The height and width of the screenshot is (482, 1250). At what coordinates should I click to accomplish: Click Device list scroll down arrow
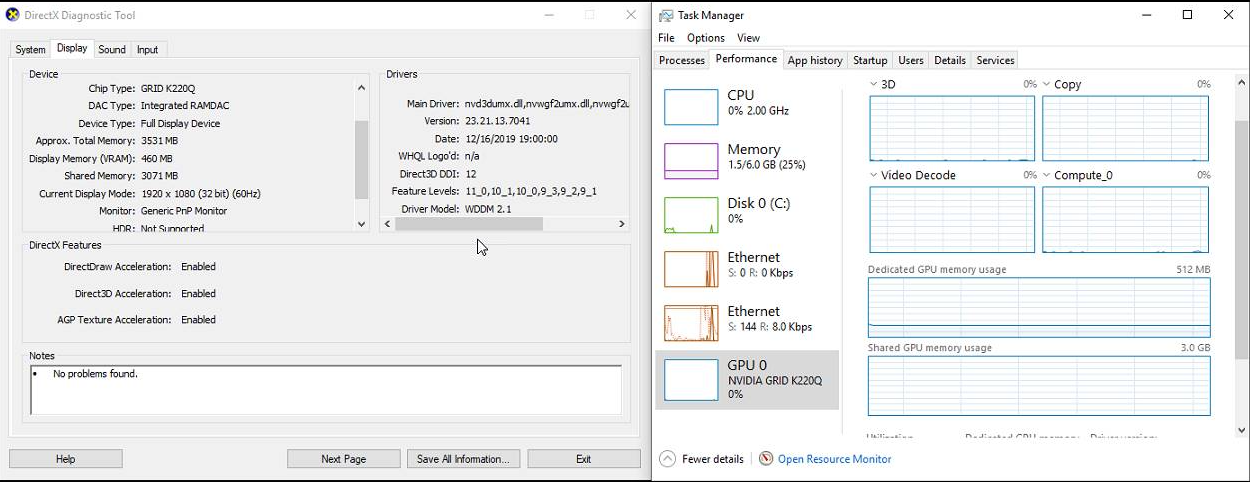click(x=361, y=224)
